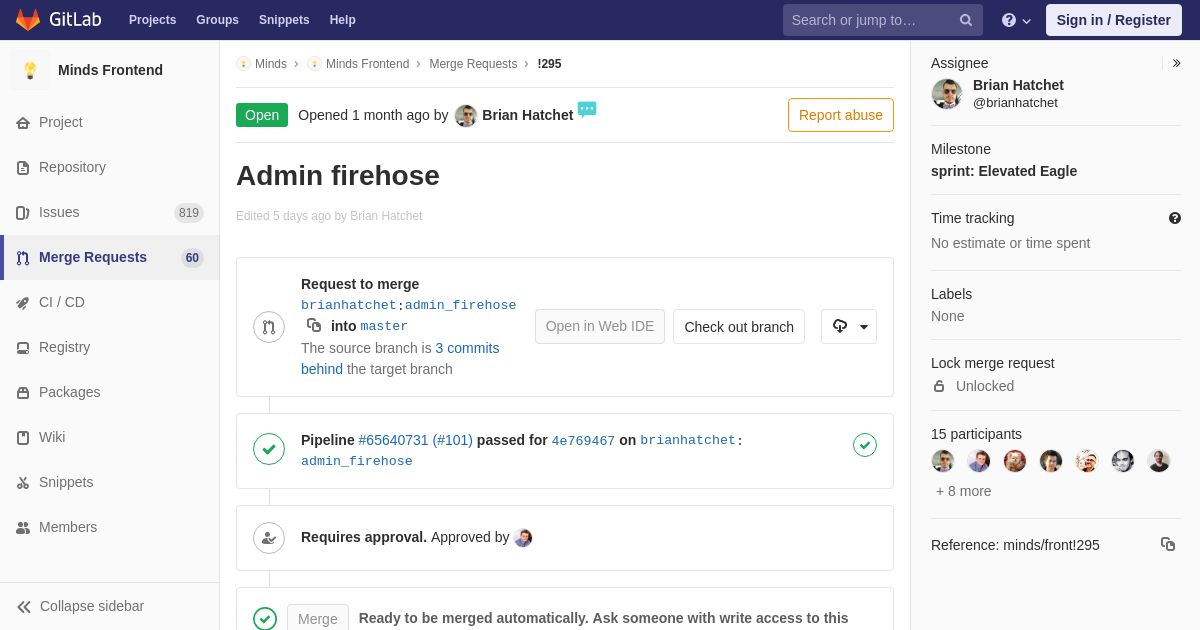Go to Project in sidebar
Viewport: 1200px width, 630px height.
[x=110, y=122]
